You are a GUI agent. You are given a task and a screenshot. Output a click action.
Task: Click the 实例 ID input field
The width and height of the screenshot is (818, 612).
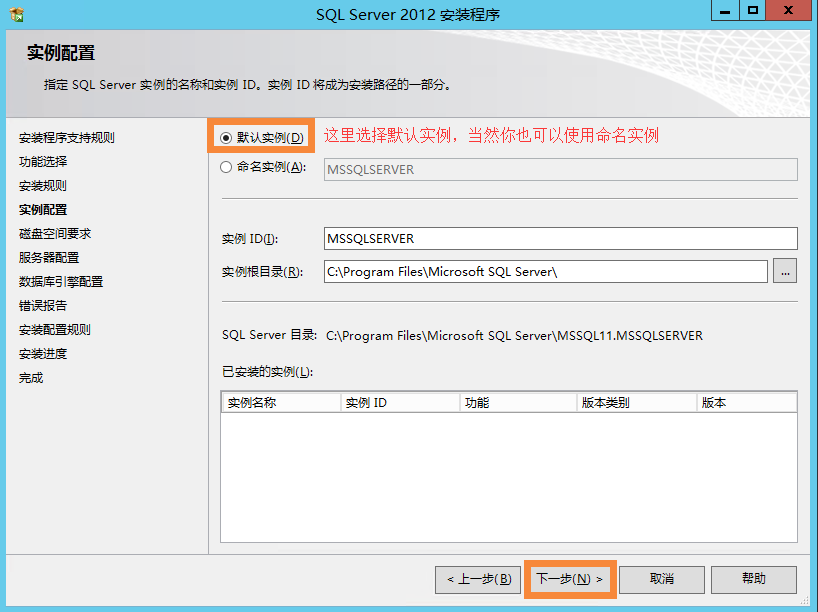click(x=560, y=238)
